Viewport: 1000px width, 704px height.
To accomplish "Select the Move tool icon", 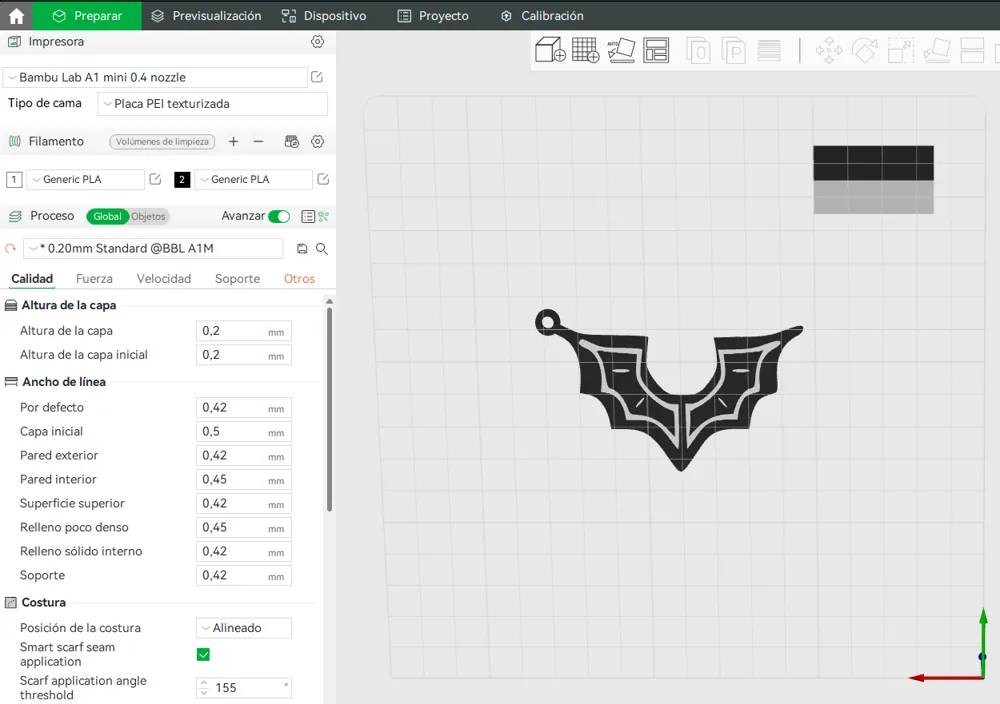I will click(828, 50).
